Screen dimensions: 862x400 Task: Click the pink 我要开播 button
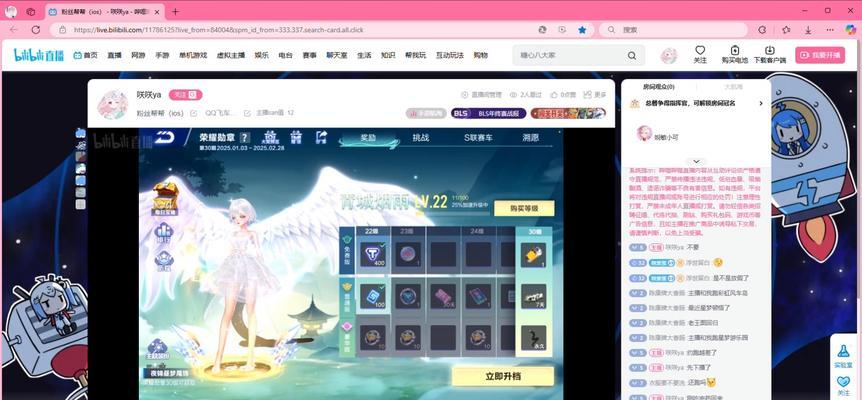(x=820, y=55)
